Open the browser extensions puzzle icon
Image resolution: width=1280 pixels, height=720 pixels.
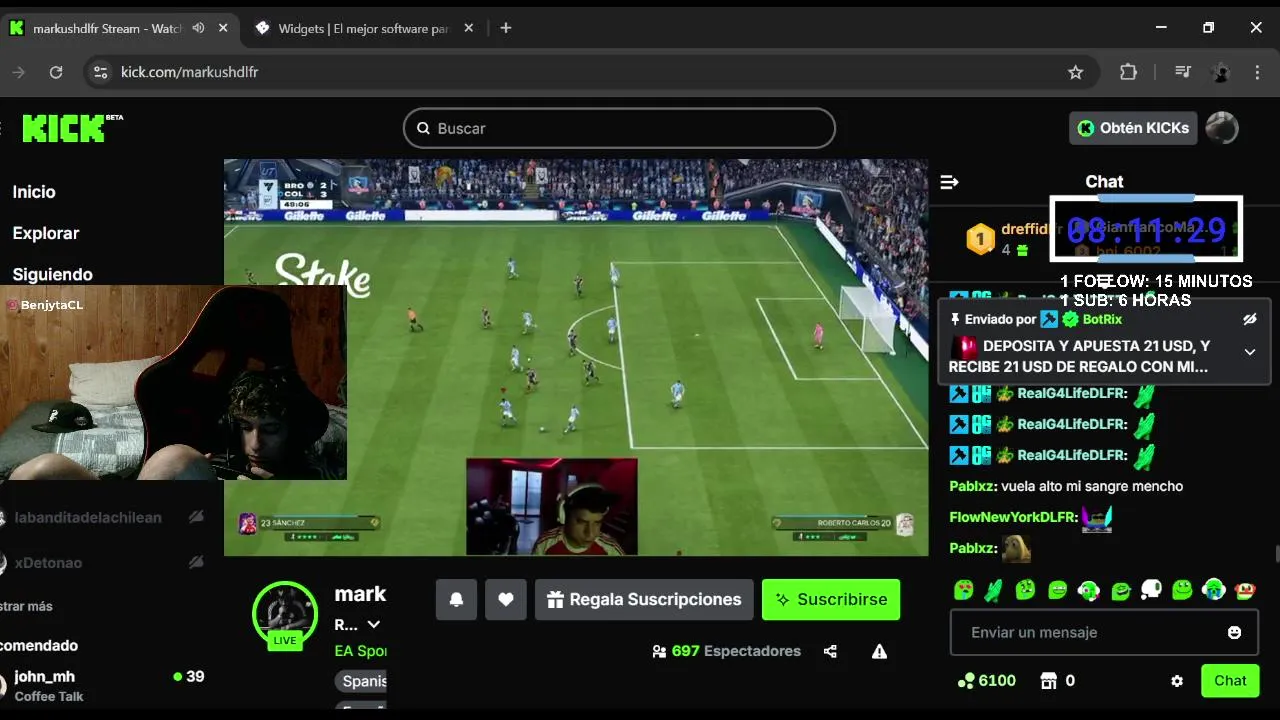(1128, 72)
